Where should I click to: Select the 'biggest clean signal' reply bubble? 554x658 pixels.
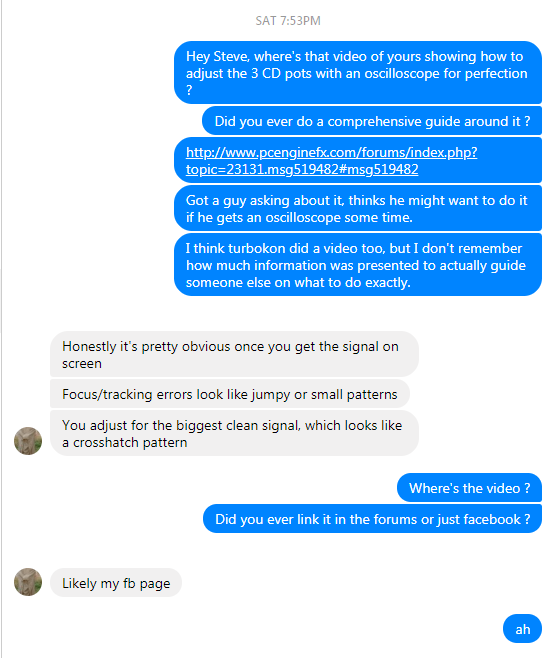point(234,433)
